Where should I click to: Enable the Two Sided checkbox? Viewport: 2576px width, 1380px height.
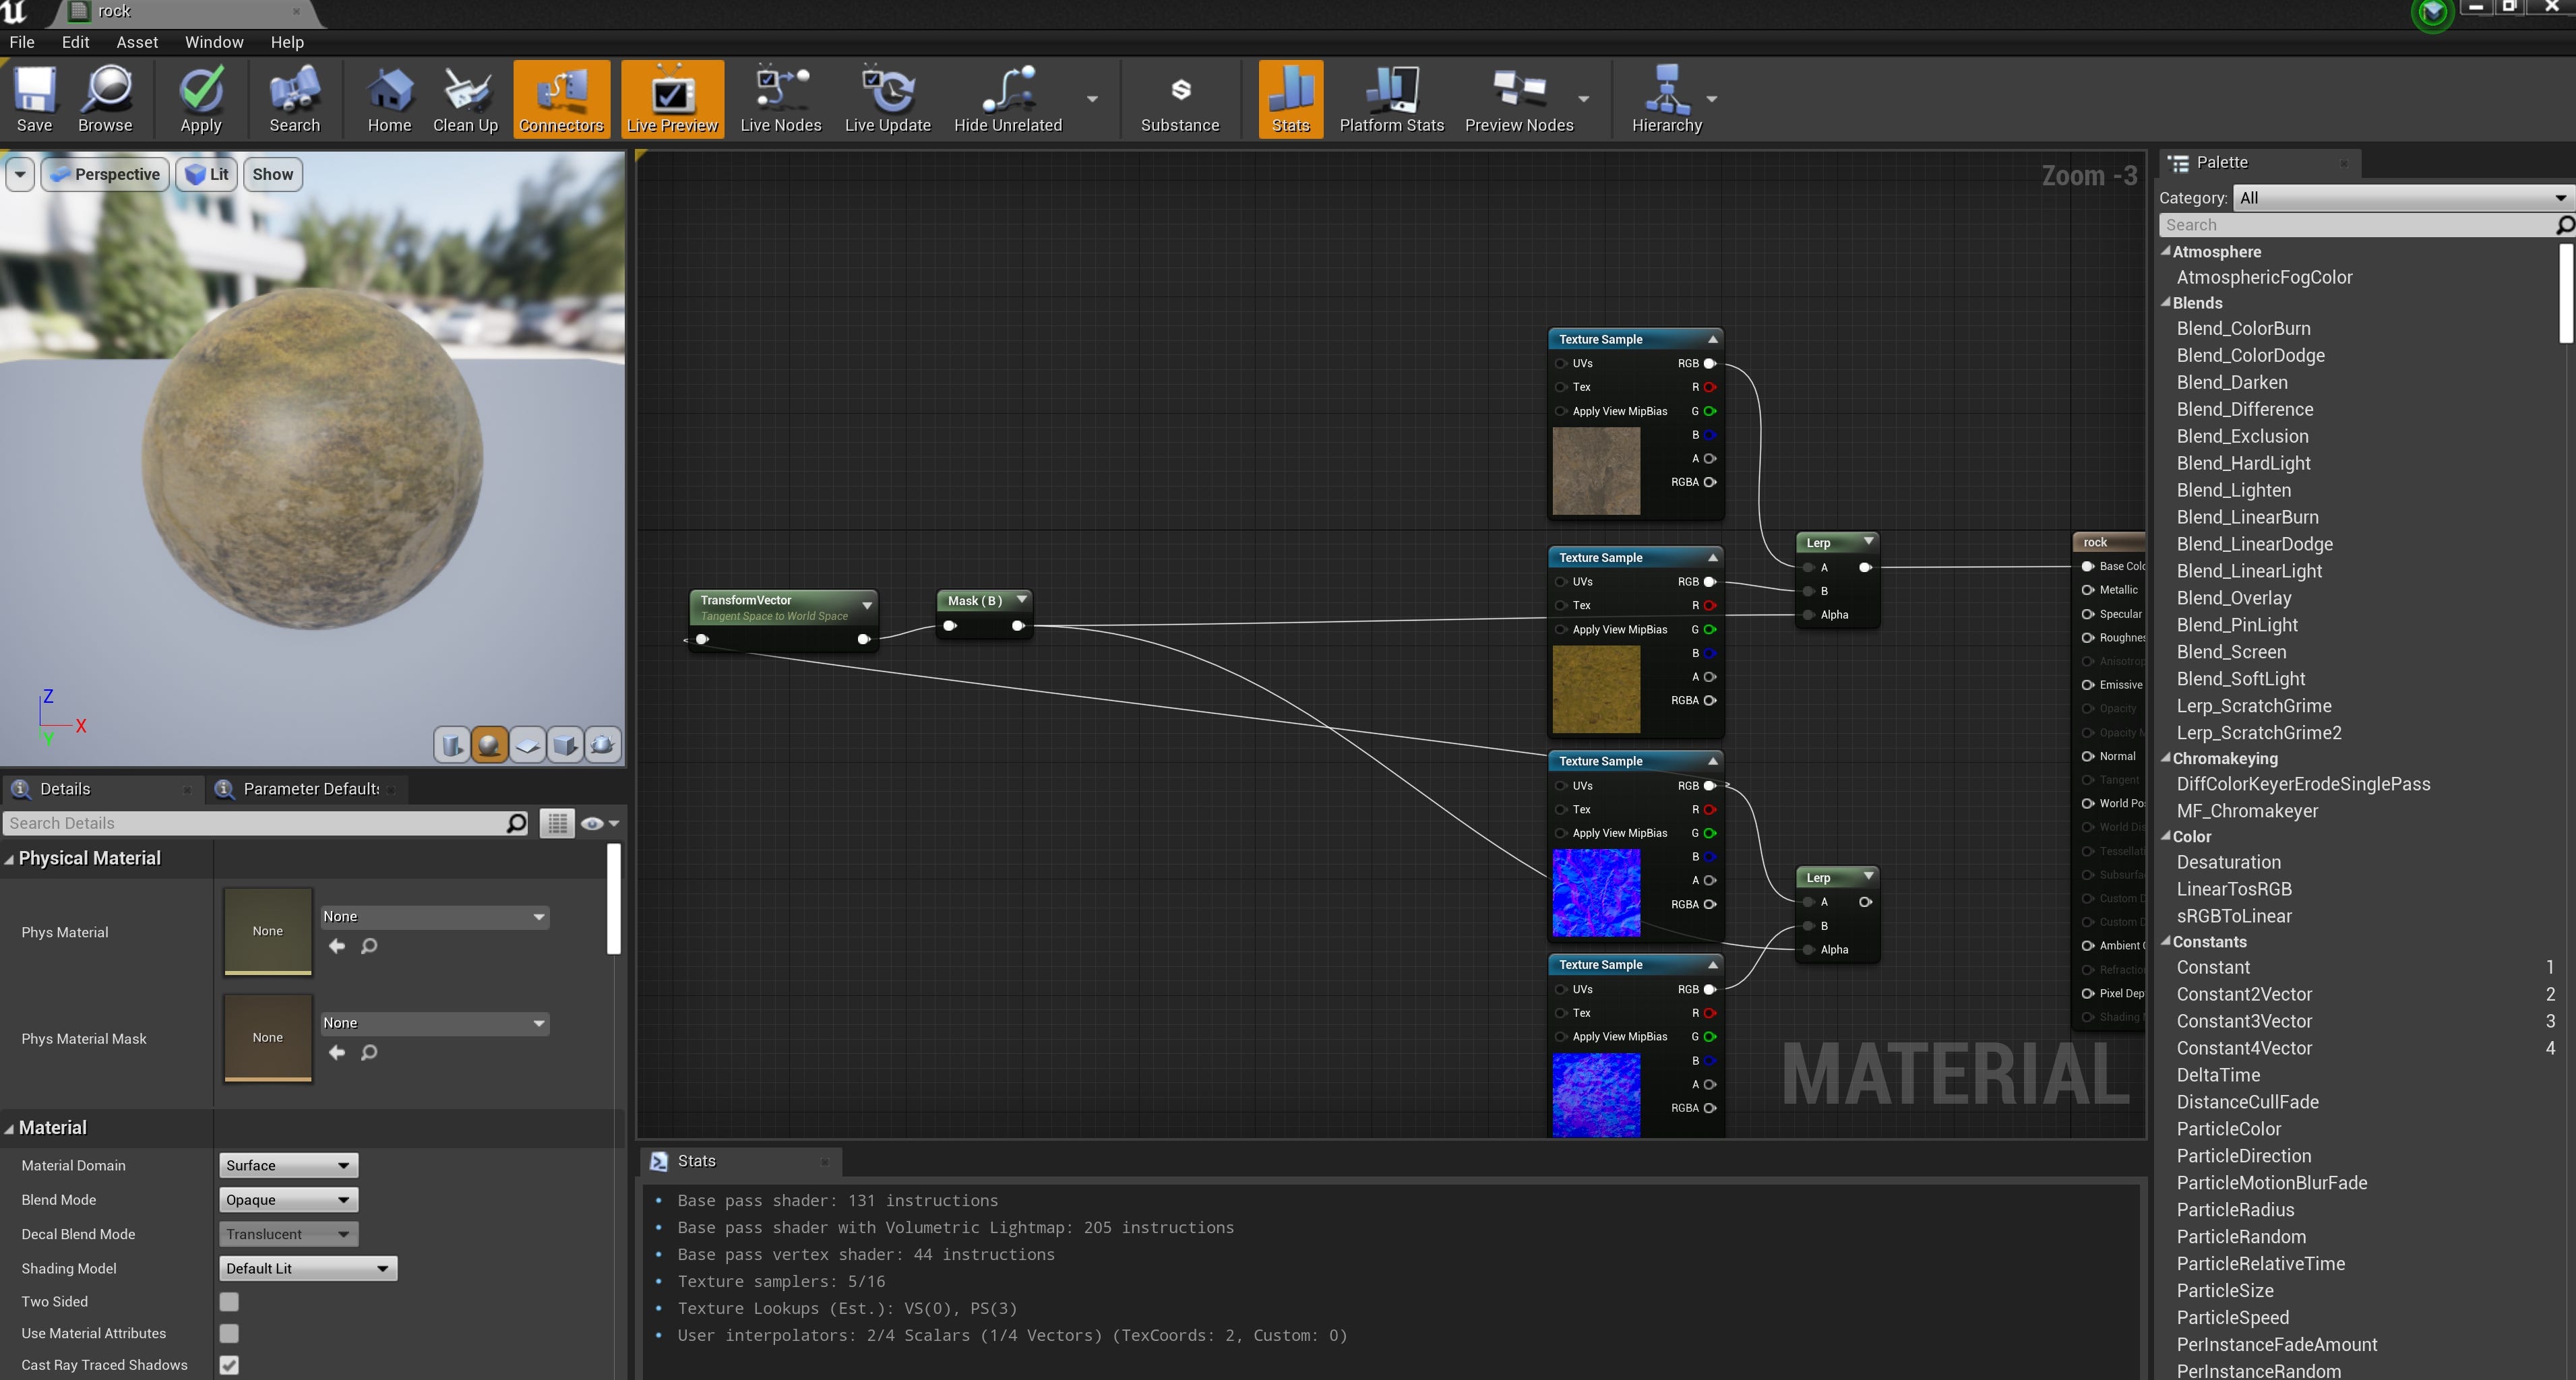[x=229, y=1301]
